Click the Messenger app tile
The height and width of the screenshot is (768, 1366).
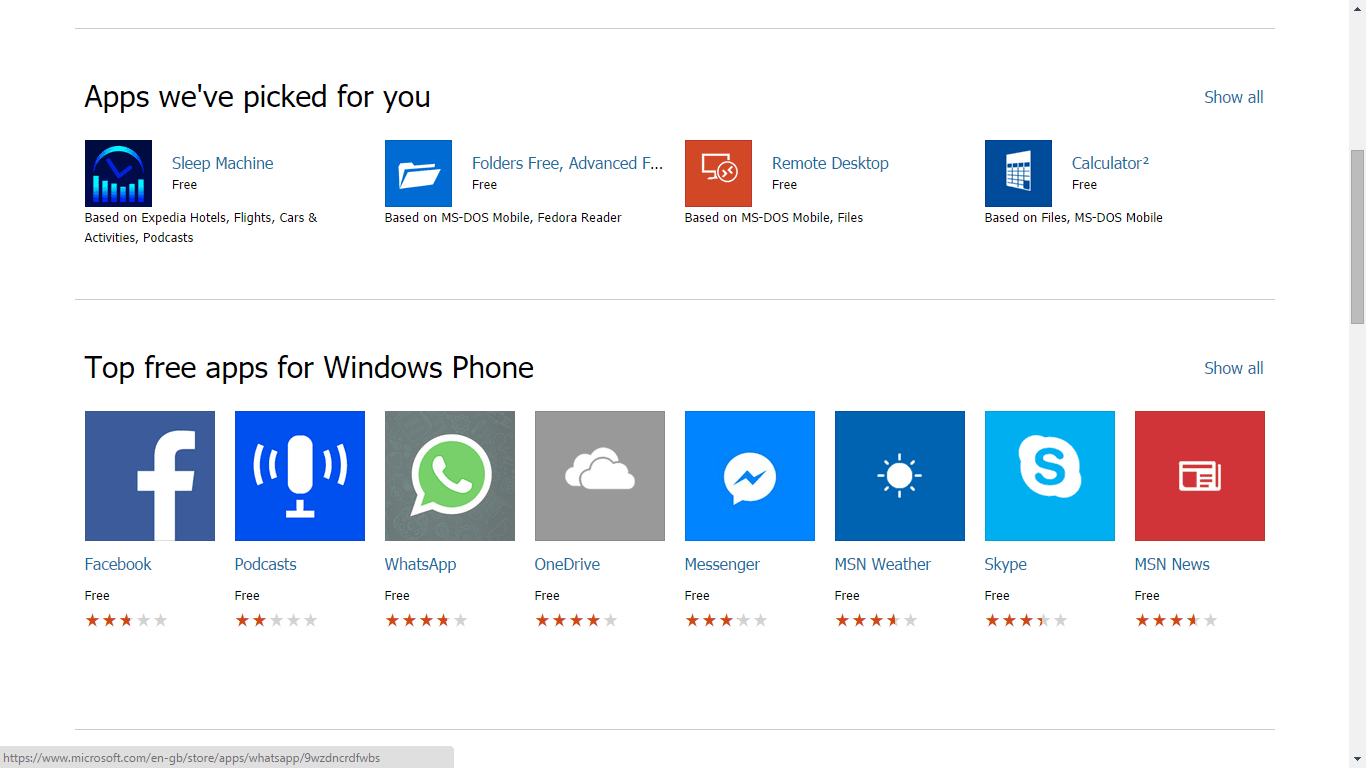(x=750, y=476)
